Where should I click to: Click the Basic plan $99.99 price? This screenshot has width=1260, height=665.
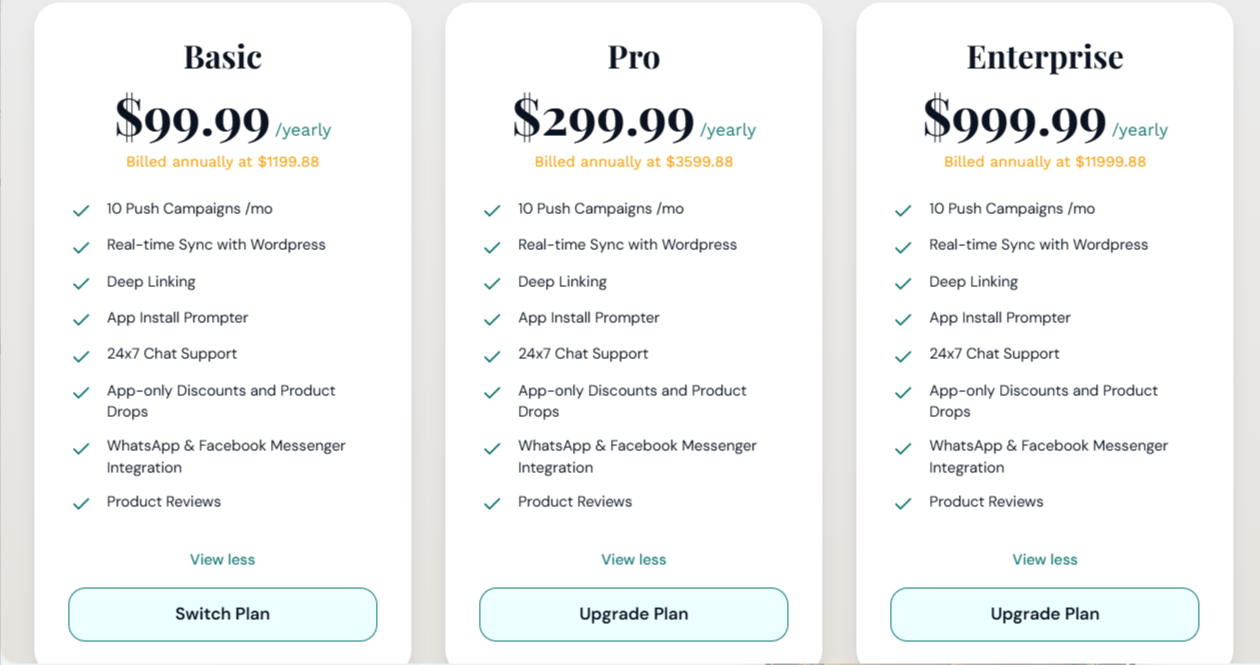pyautogui.click(x=193, y=119)
